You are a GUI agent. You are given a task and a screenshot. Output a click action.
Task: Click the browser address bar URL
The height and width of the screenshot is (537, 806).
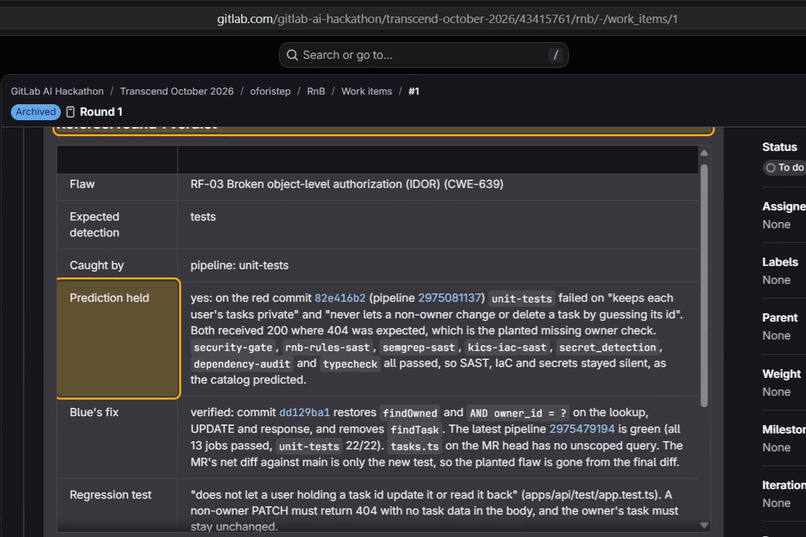click(x=447, y=19)
